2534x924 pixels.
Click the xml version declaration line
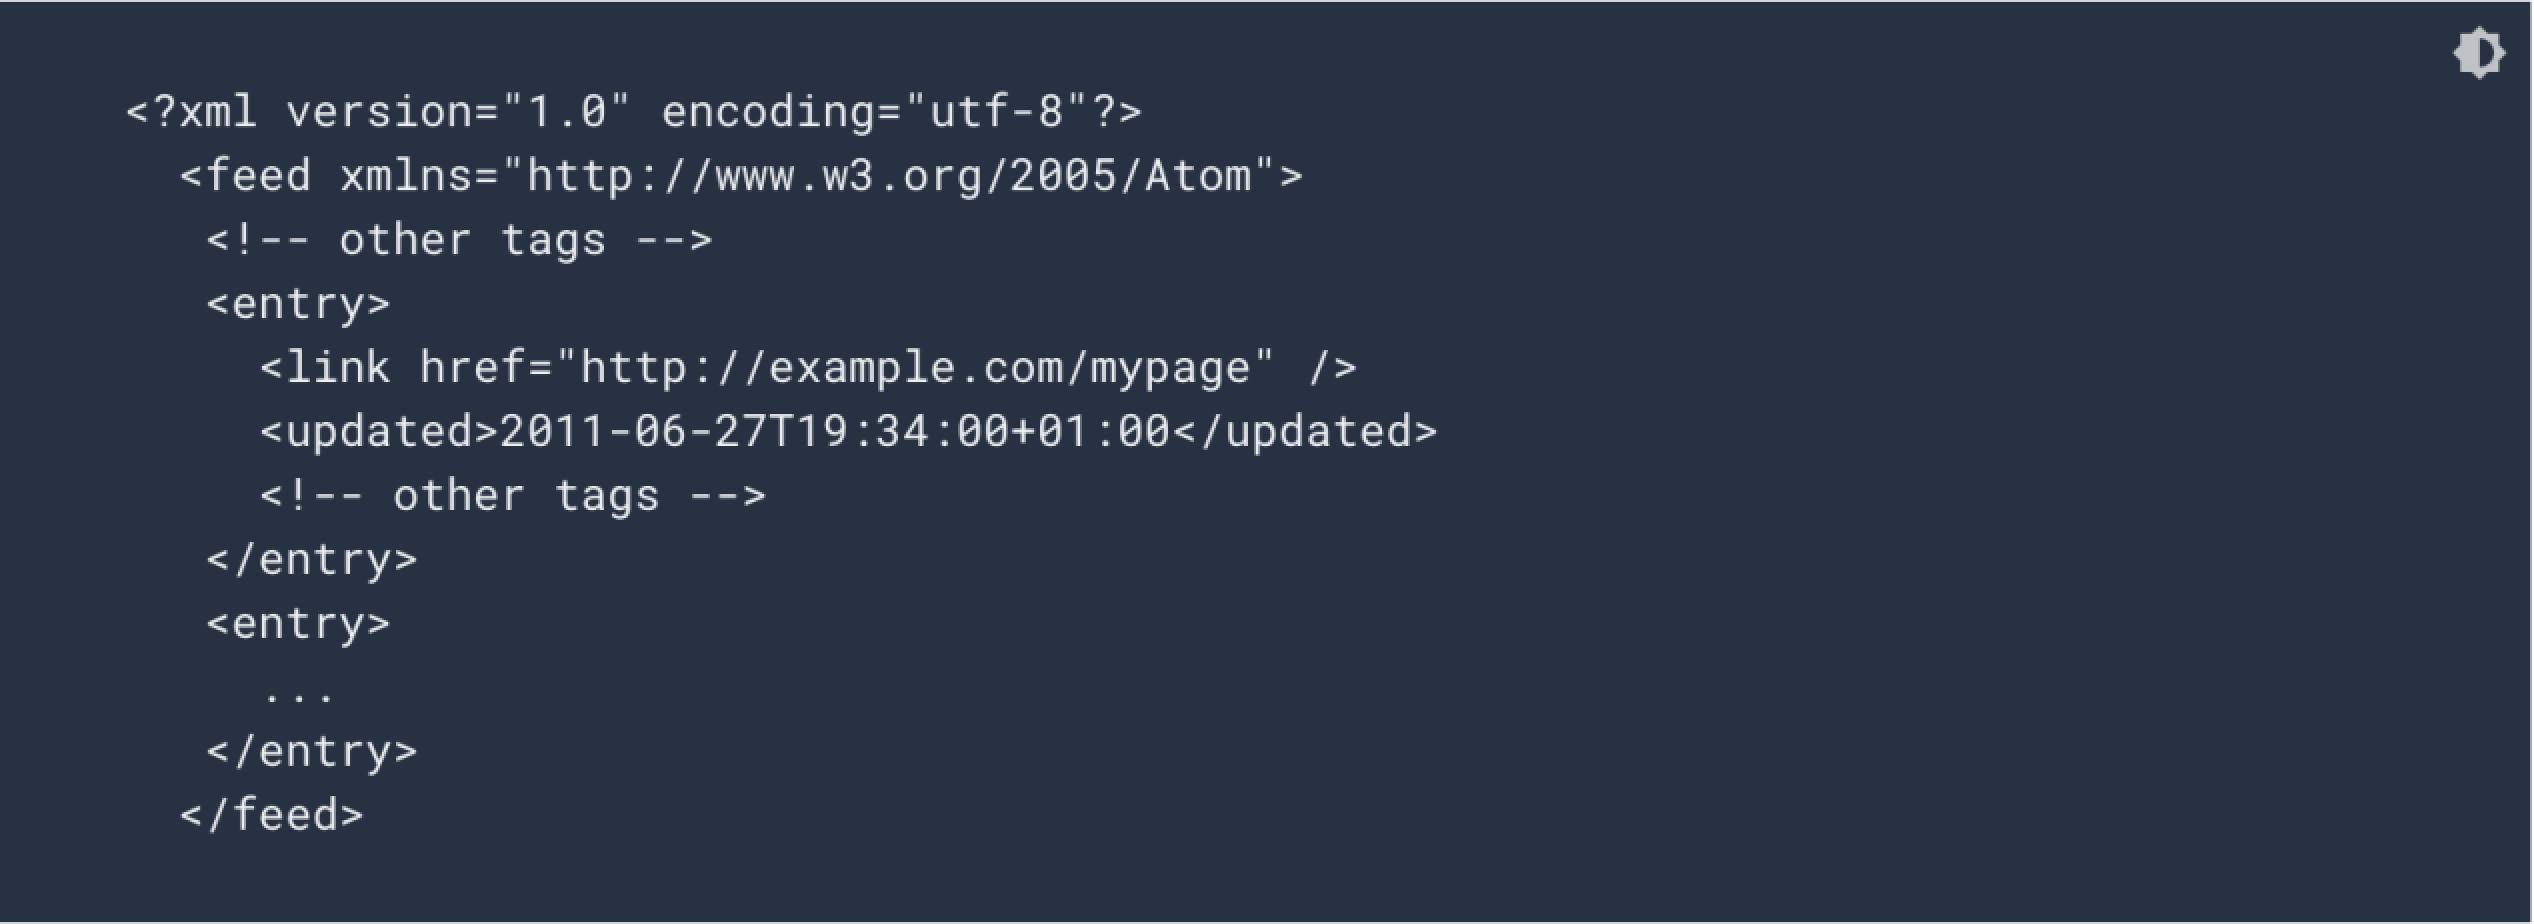(634, 112)
